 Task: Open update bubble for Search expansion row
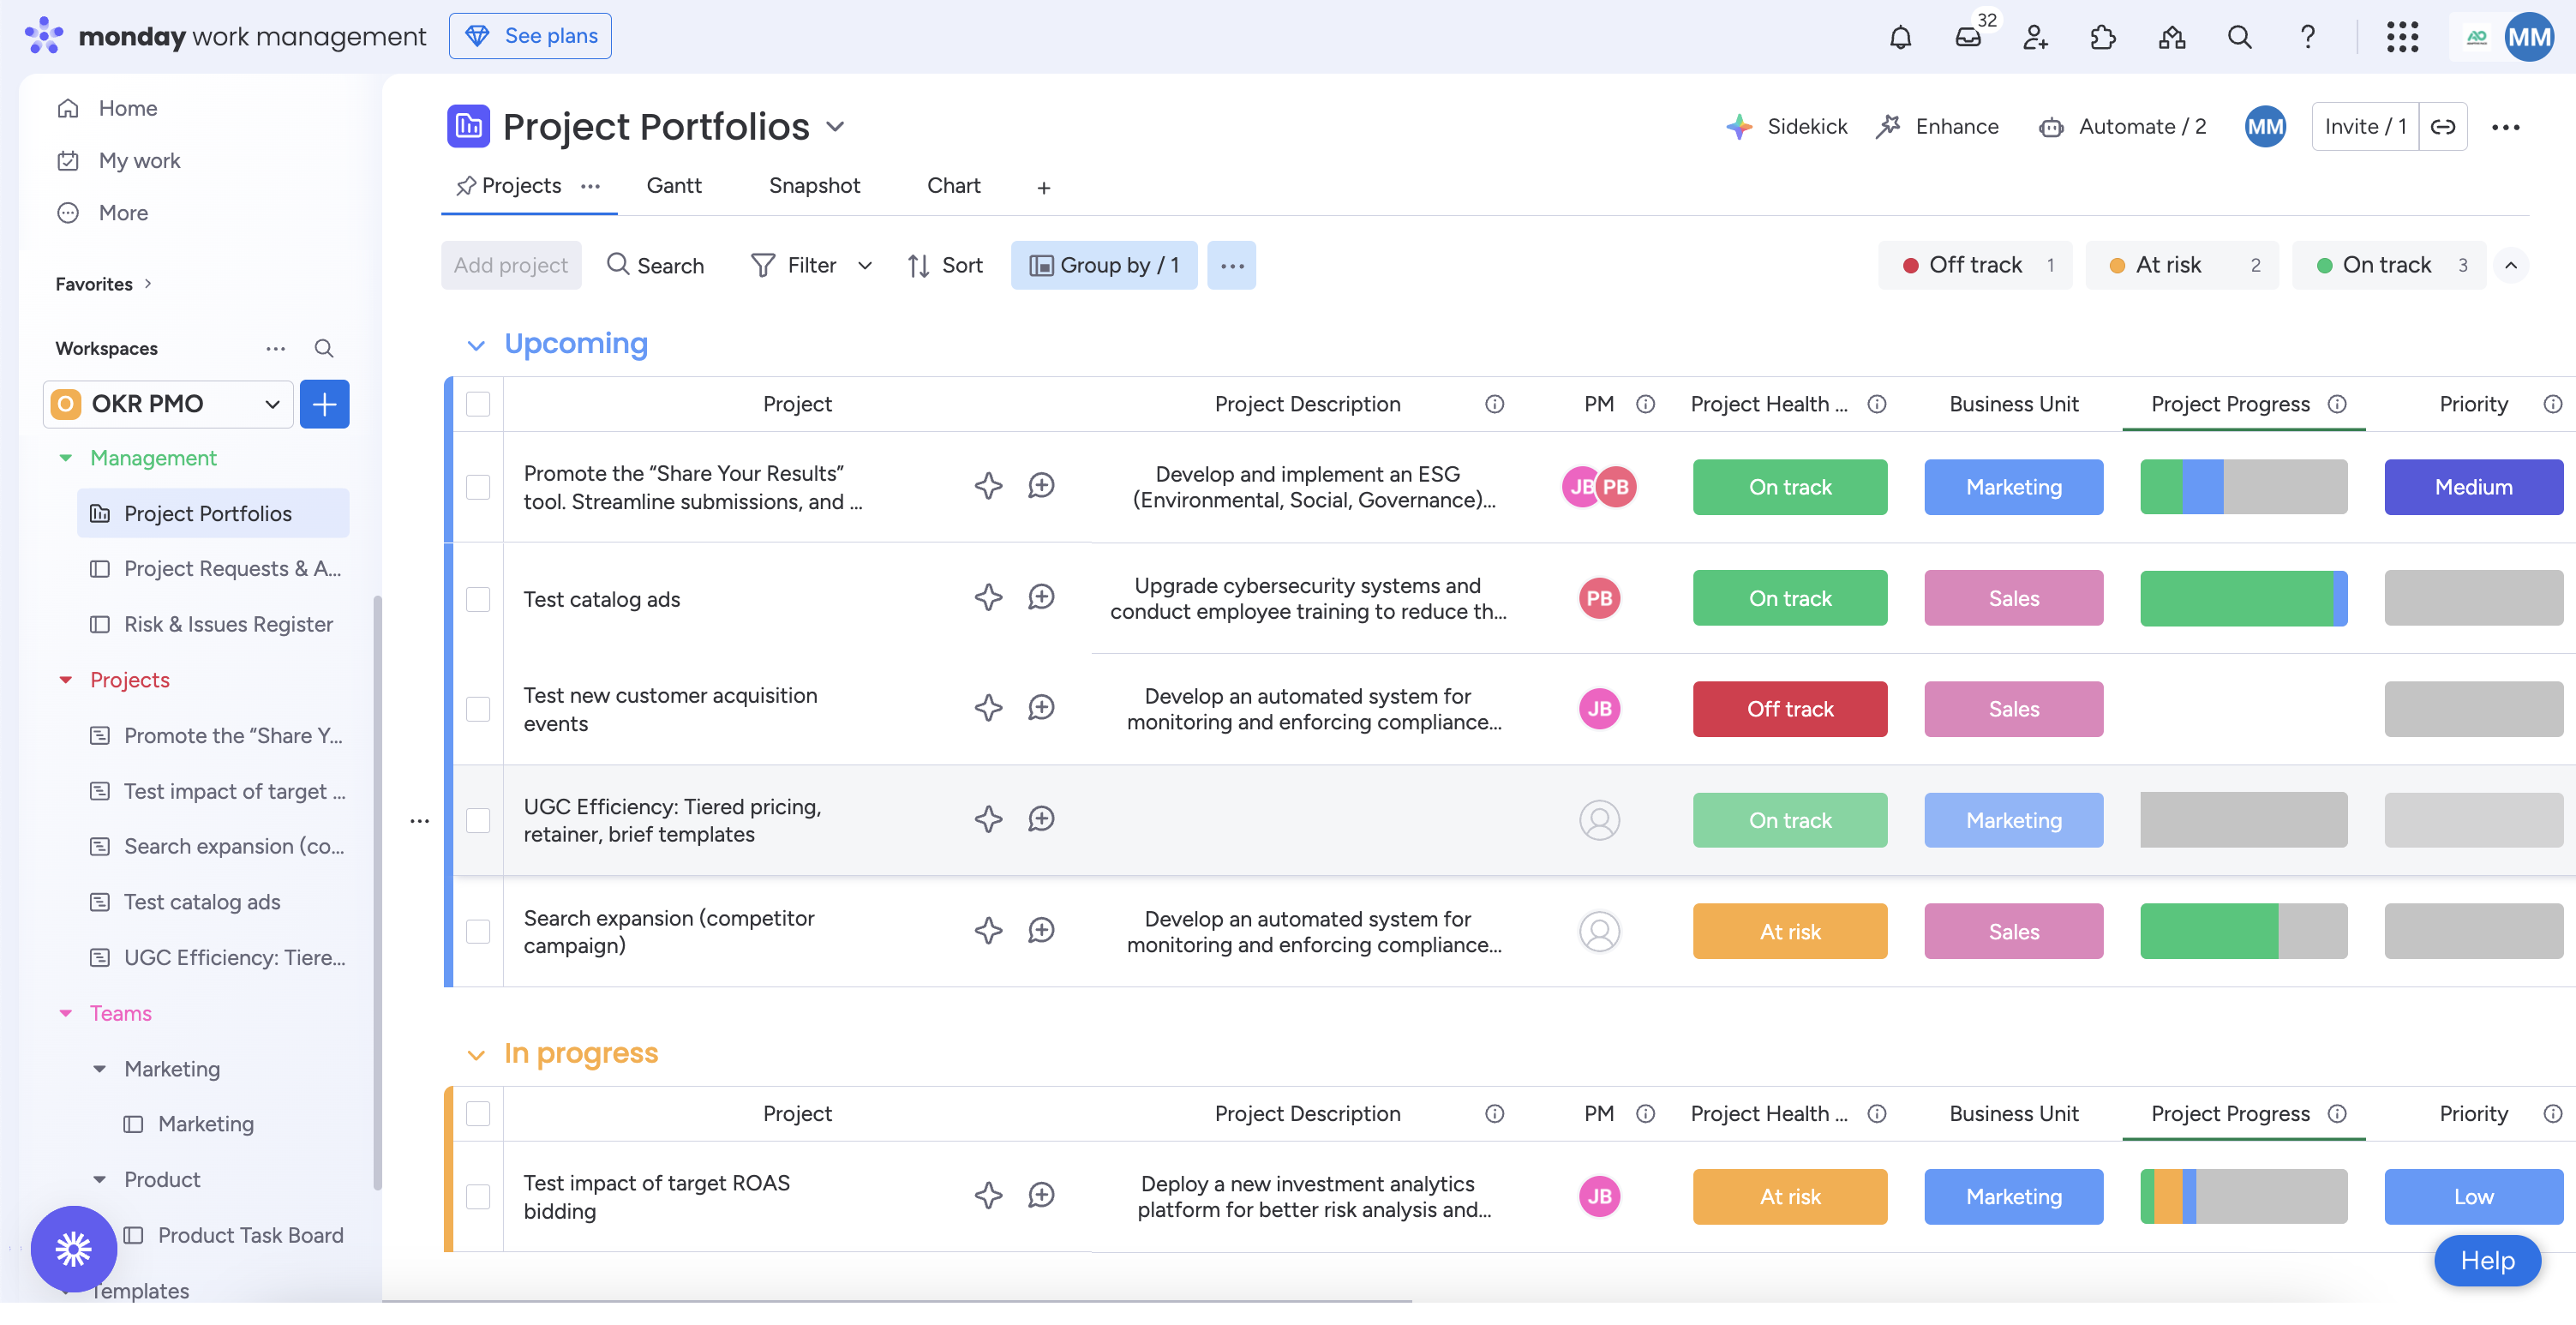pos(1041,931)
